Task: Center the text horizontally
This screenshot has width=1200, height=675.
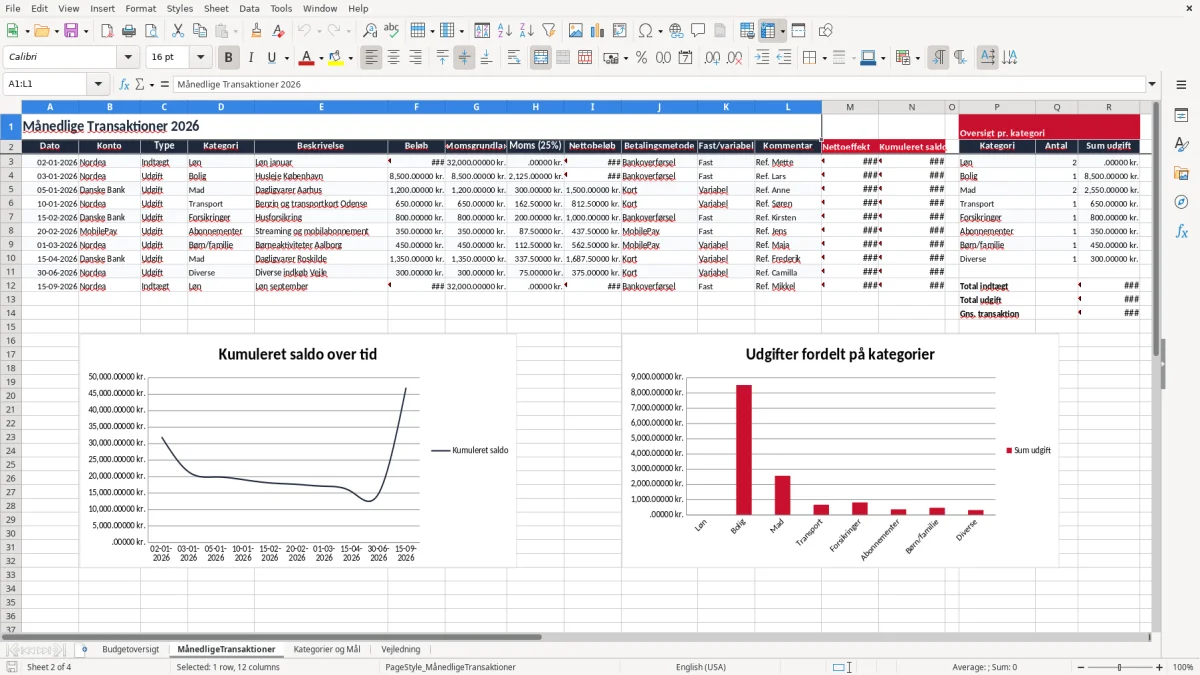Action: (393, 58)
